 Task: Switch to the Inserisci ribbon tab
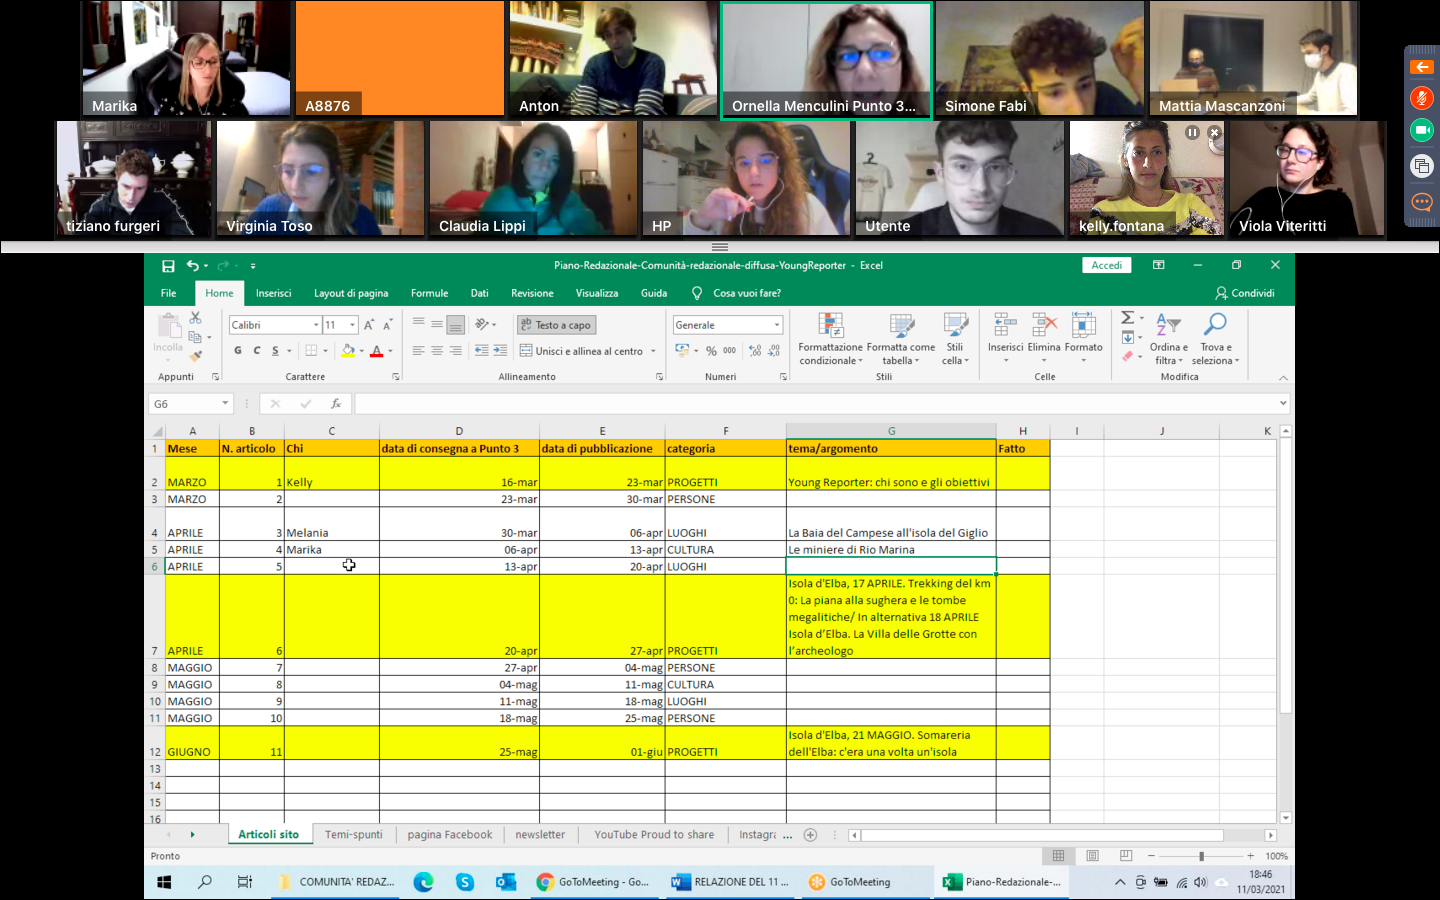[273, 293]
